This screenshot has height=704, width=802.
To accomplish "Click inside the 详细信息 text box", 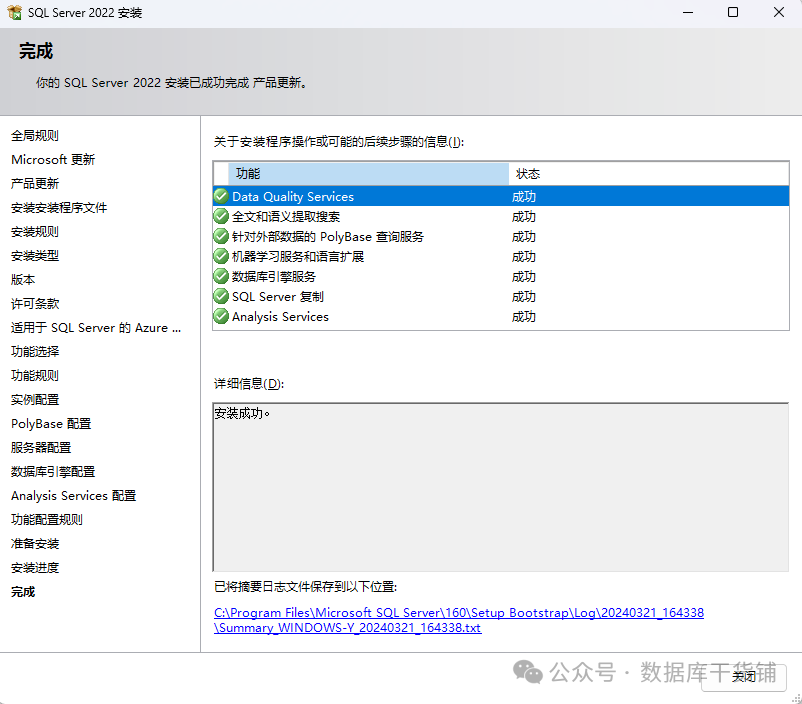I will point(501,487).
